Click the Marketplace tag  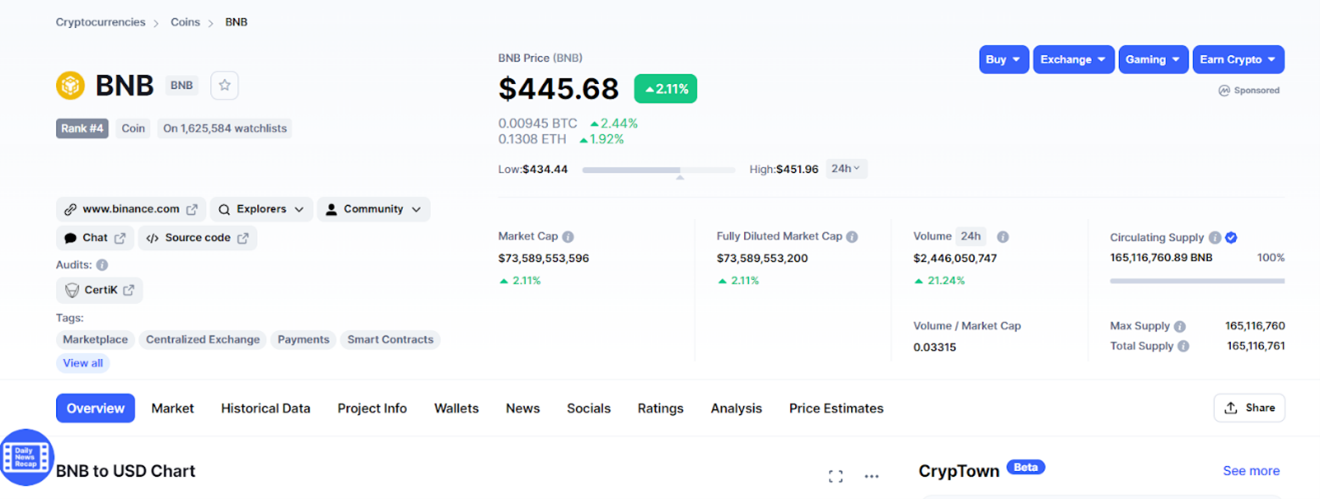click(95, 340)
